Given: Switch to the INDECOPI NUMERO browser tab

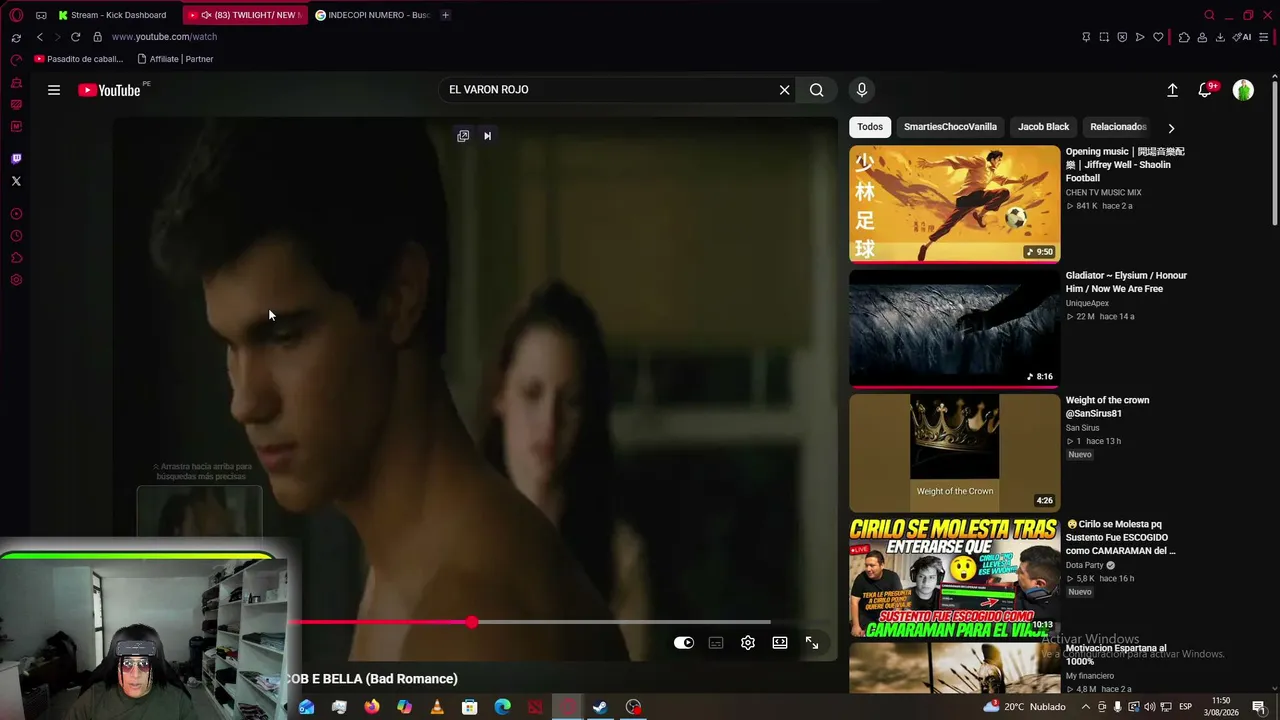Looking at the screenshot, I should pos(372,15).
